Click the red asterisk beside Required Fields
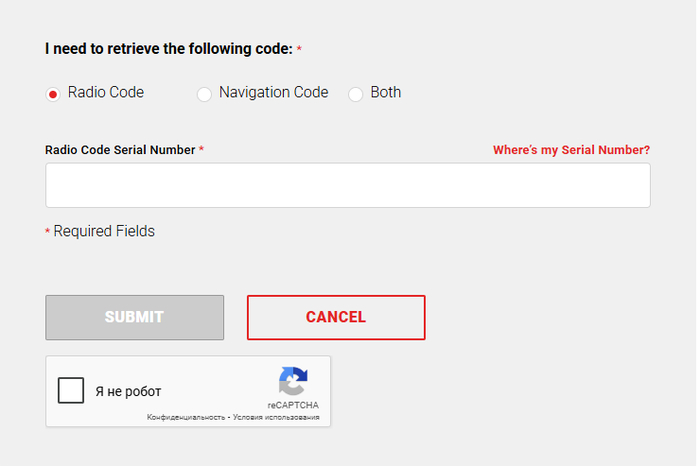This screenshot has height=466, width=700. [x=47, y=233]
